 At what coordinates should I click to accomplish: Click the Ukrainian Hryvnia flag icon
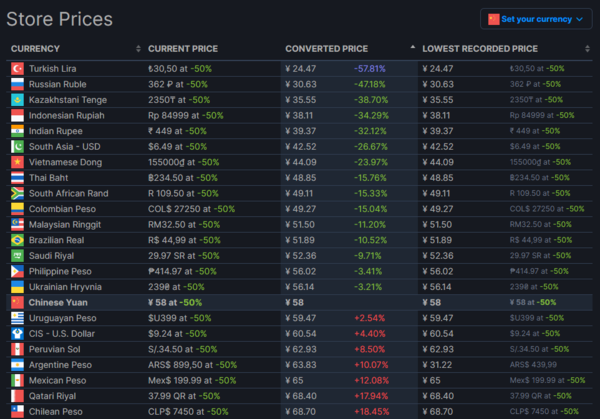coord(17,287)
